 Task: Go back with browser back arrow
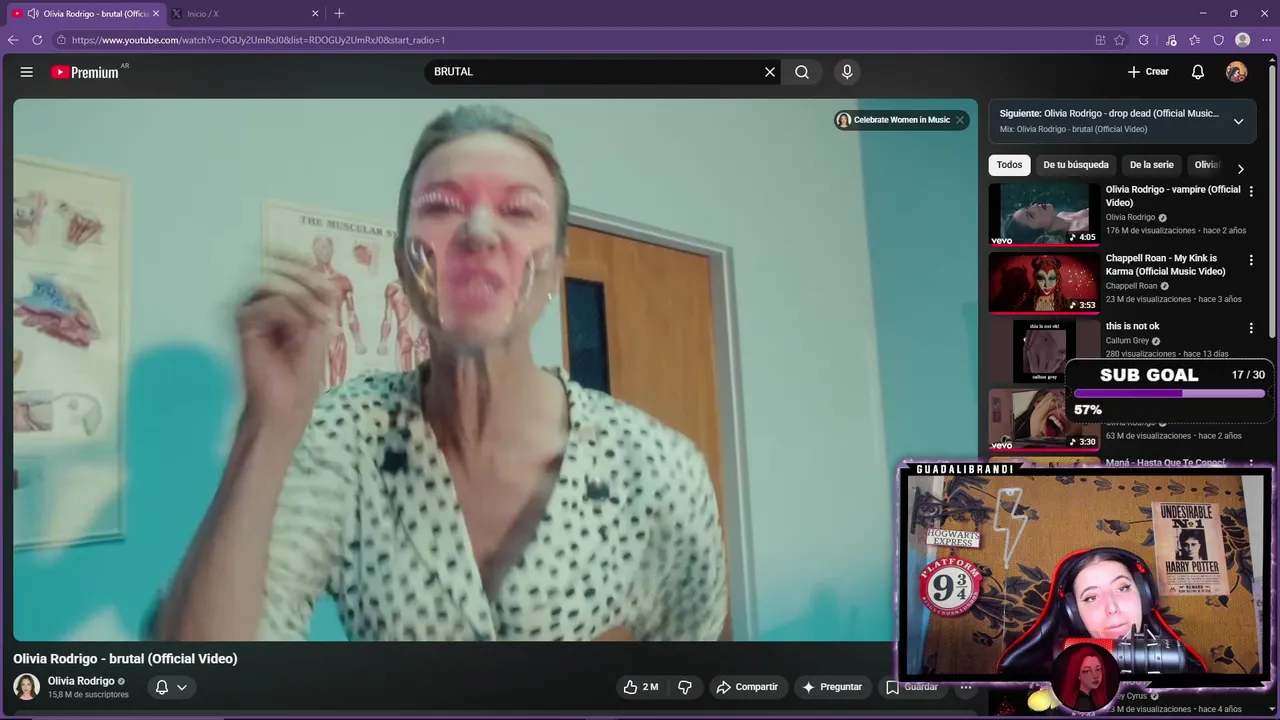[x=13, y=40]
